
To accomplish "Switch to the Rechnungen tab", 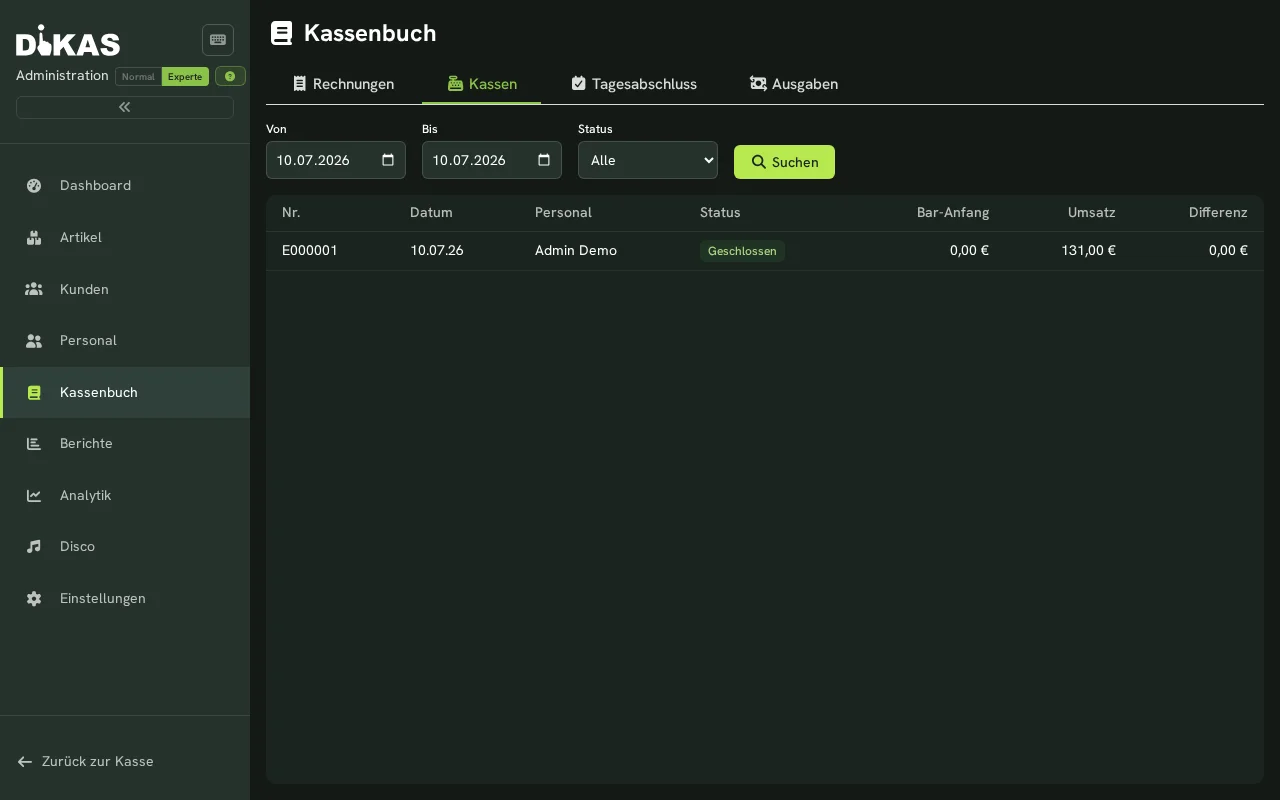I will [343, 84].
